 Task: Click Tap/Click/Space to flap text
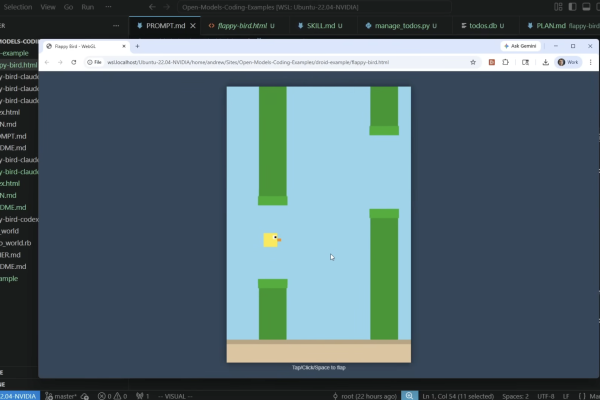point(319,367)
